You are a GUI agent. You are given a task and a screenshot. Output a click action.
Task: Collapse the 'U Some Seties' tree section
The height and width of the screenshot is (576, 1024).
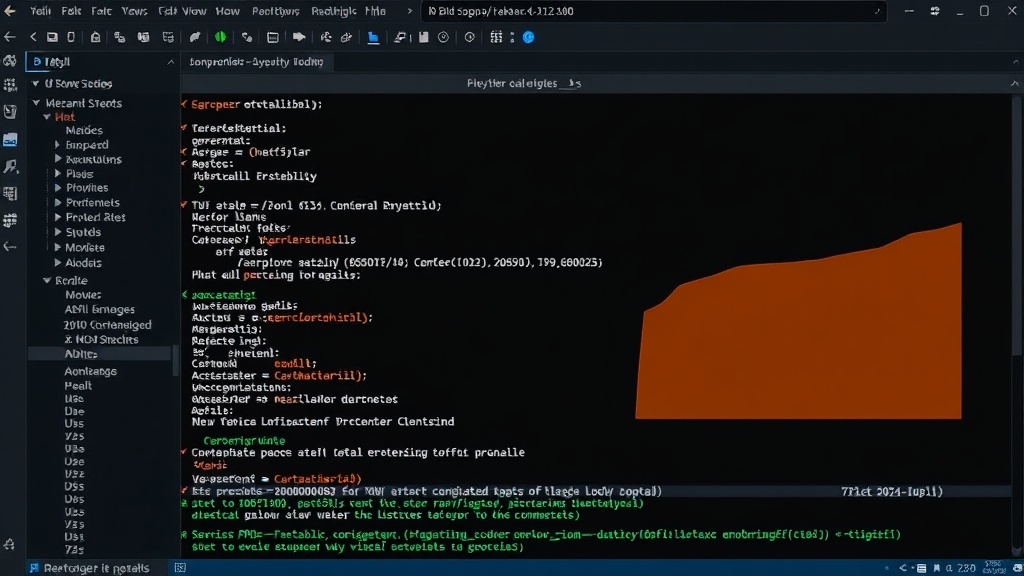tap(35, 84)
